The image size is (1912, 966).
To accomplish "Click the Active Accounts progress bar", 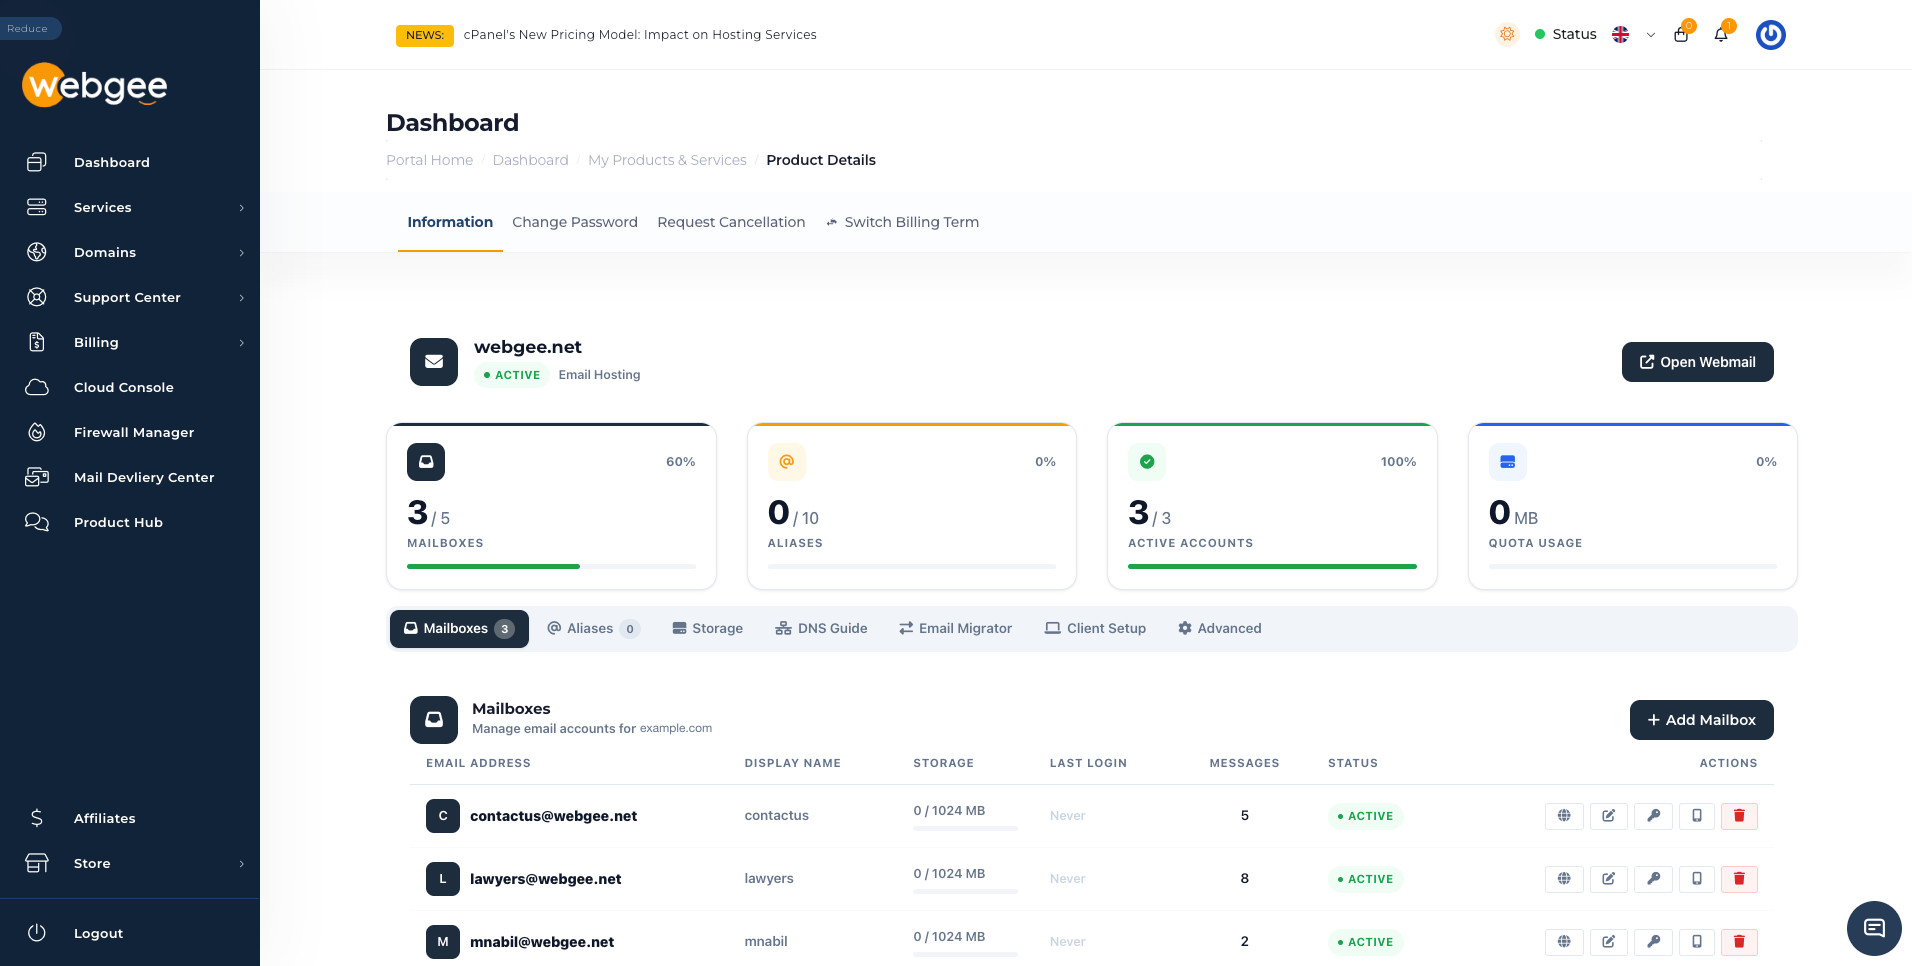I will 1272,567.
